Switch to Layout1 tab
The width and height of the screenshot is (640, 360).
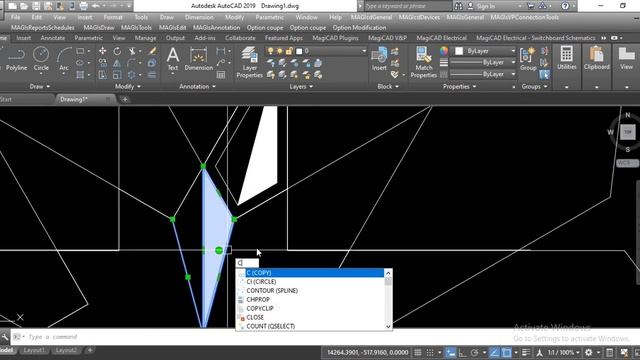click(33, 350)
